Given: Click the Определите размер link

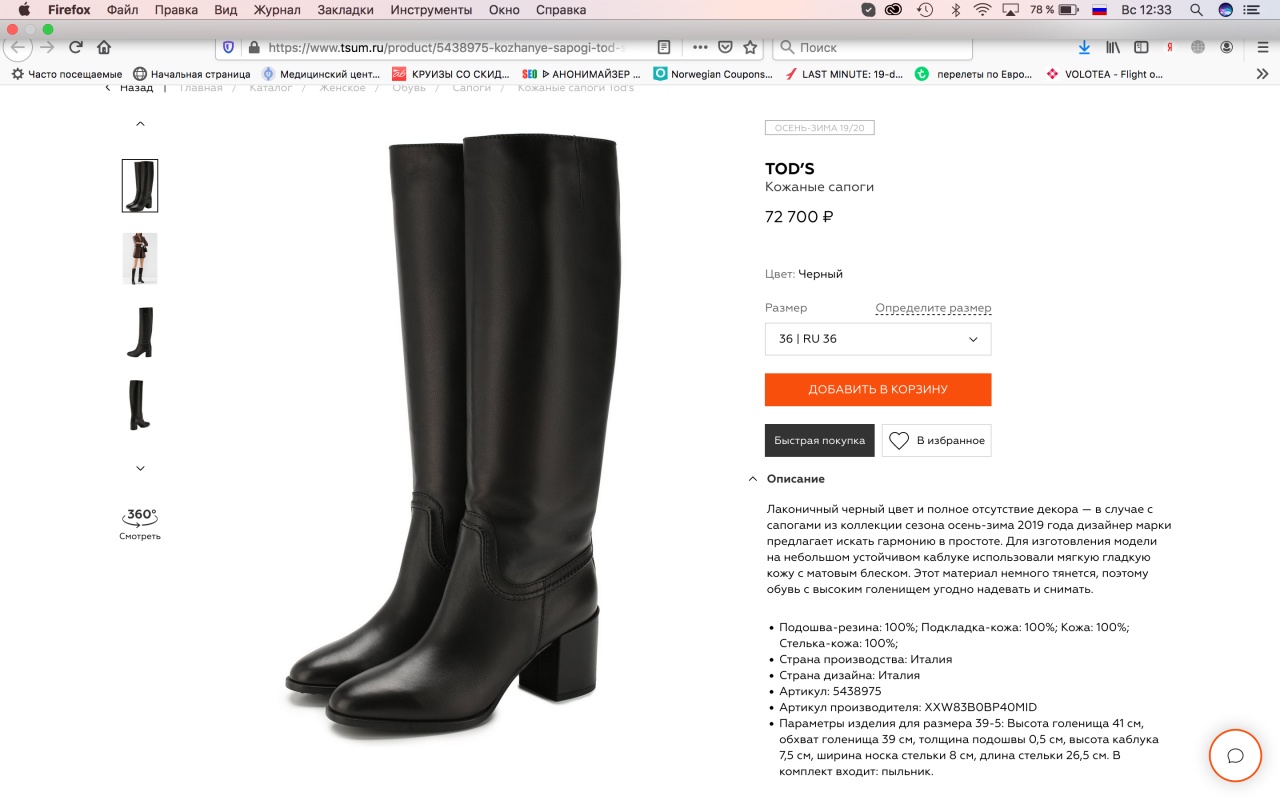Looking at the screenshot, I should point(933,308).
